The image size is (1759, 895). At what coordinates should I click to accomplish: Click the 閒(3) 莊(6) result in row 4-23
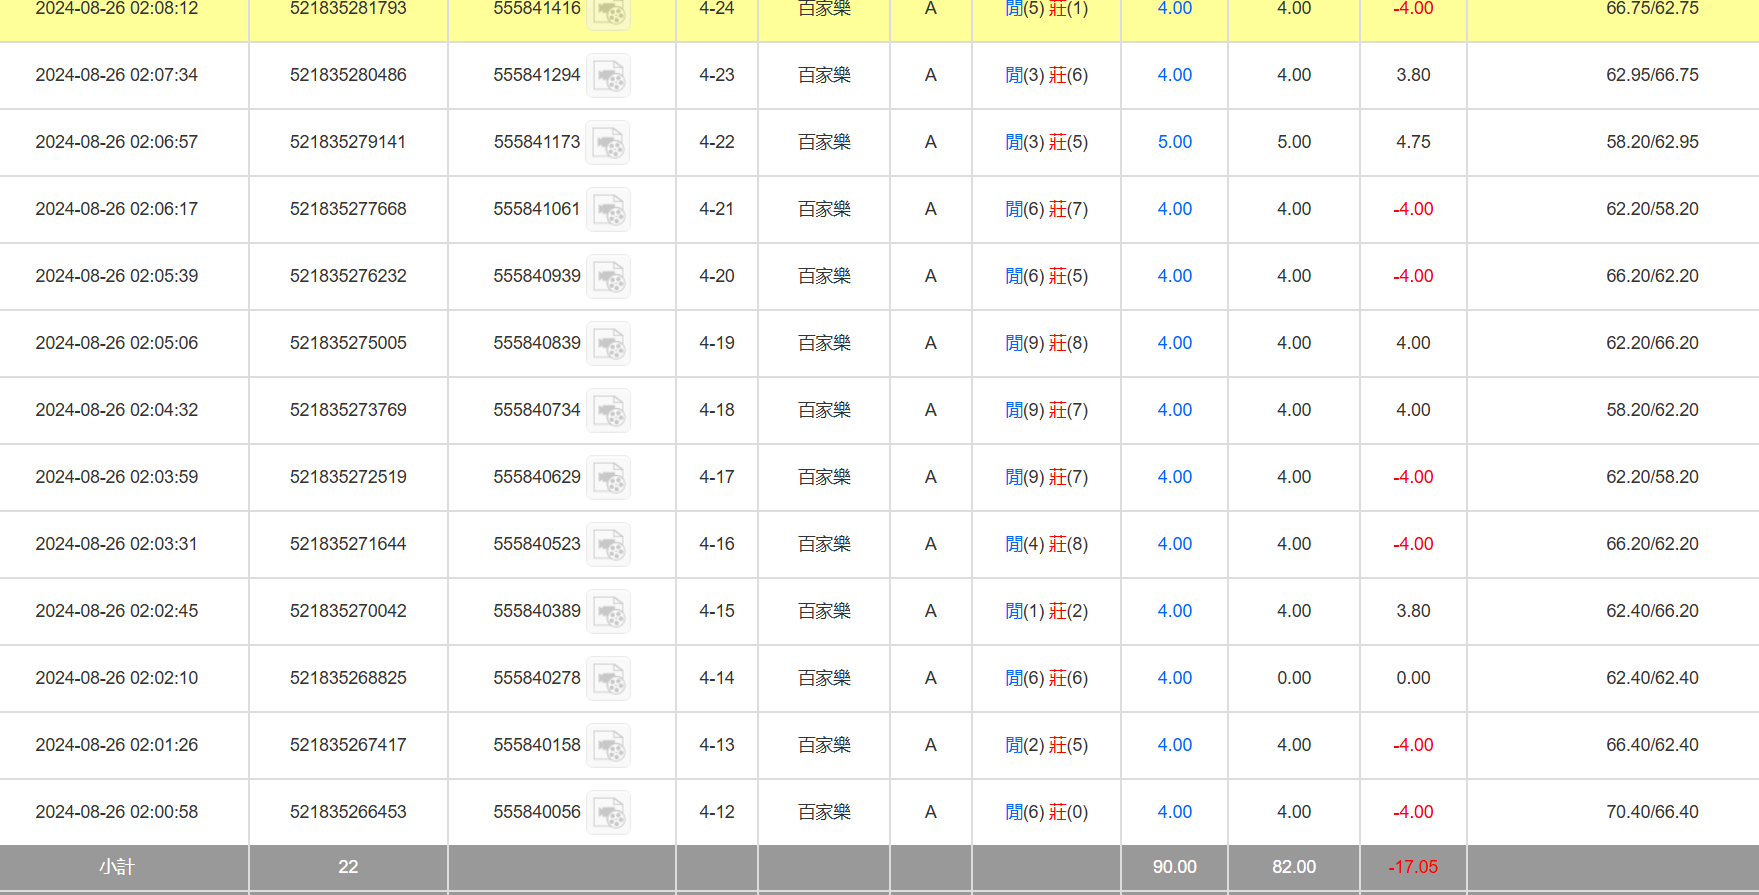[x=1046, y=75]
